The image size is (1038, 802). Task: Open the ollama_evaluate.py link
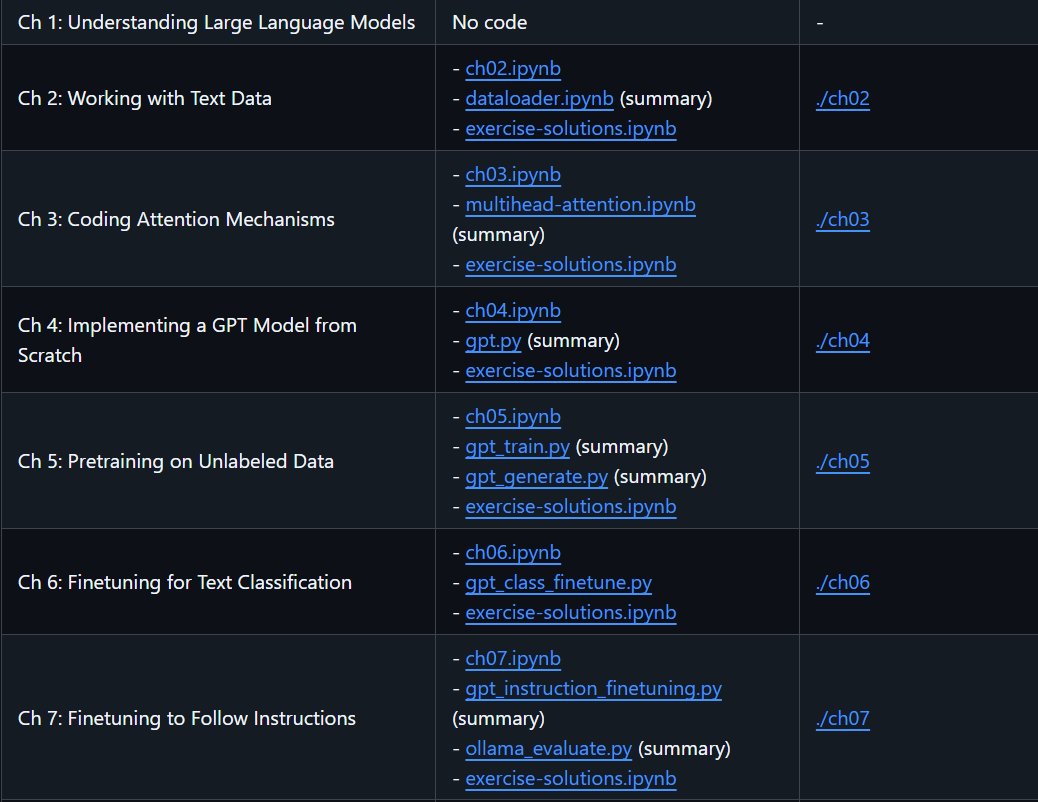point(549,749)
